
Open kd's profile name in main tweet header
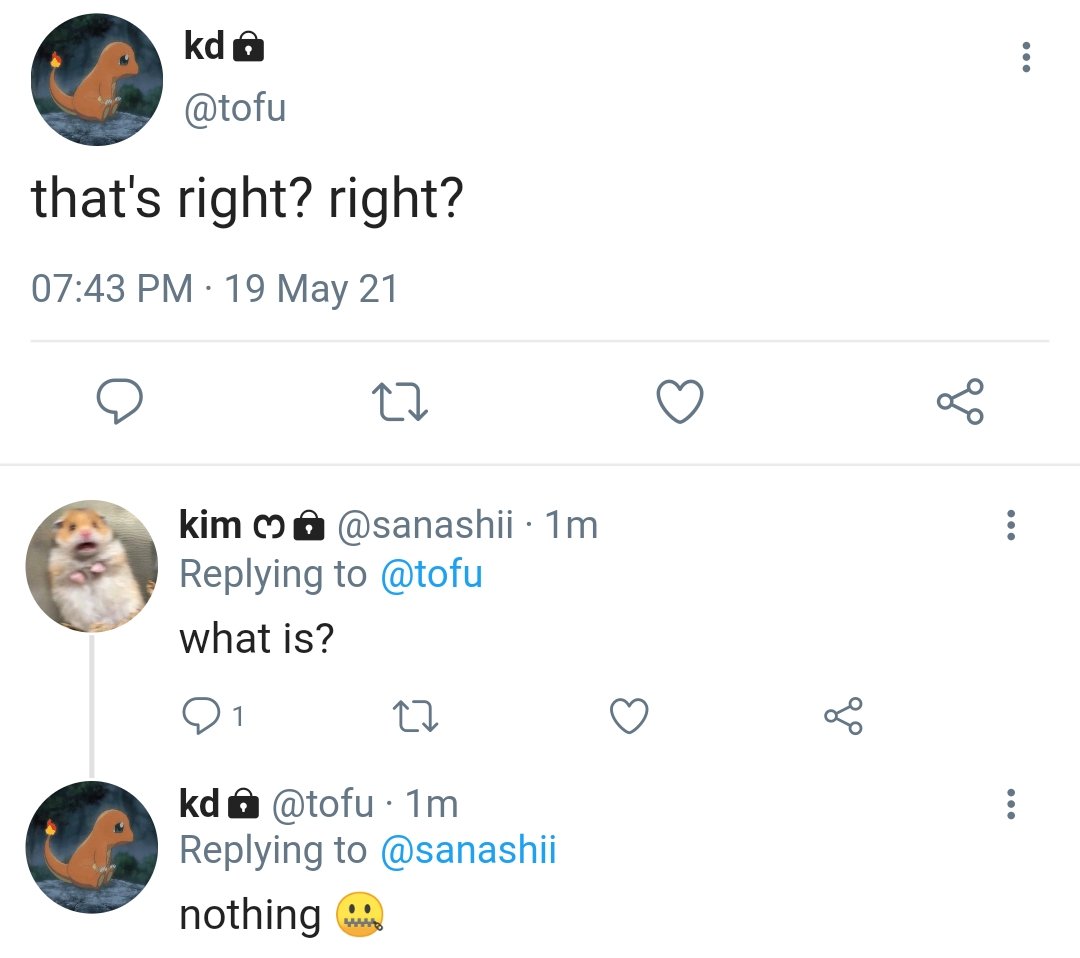pos(204,47)
